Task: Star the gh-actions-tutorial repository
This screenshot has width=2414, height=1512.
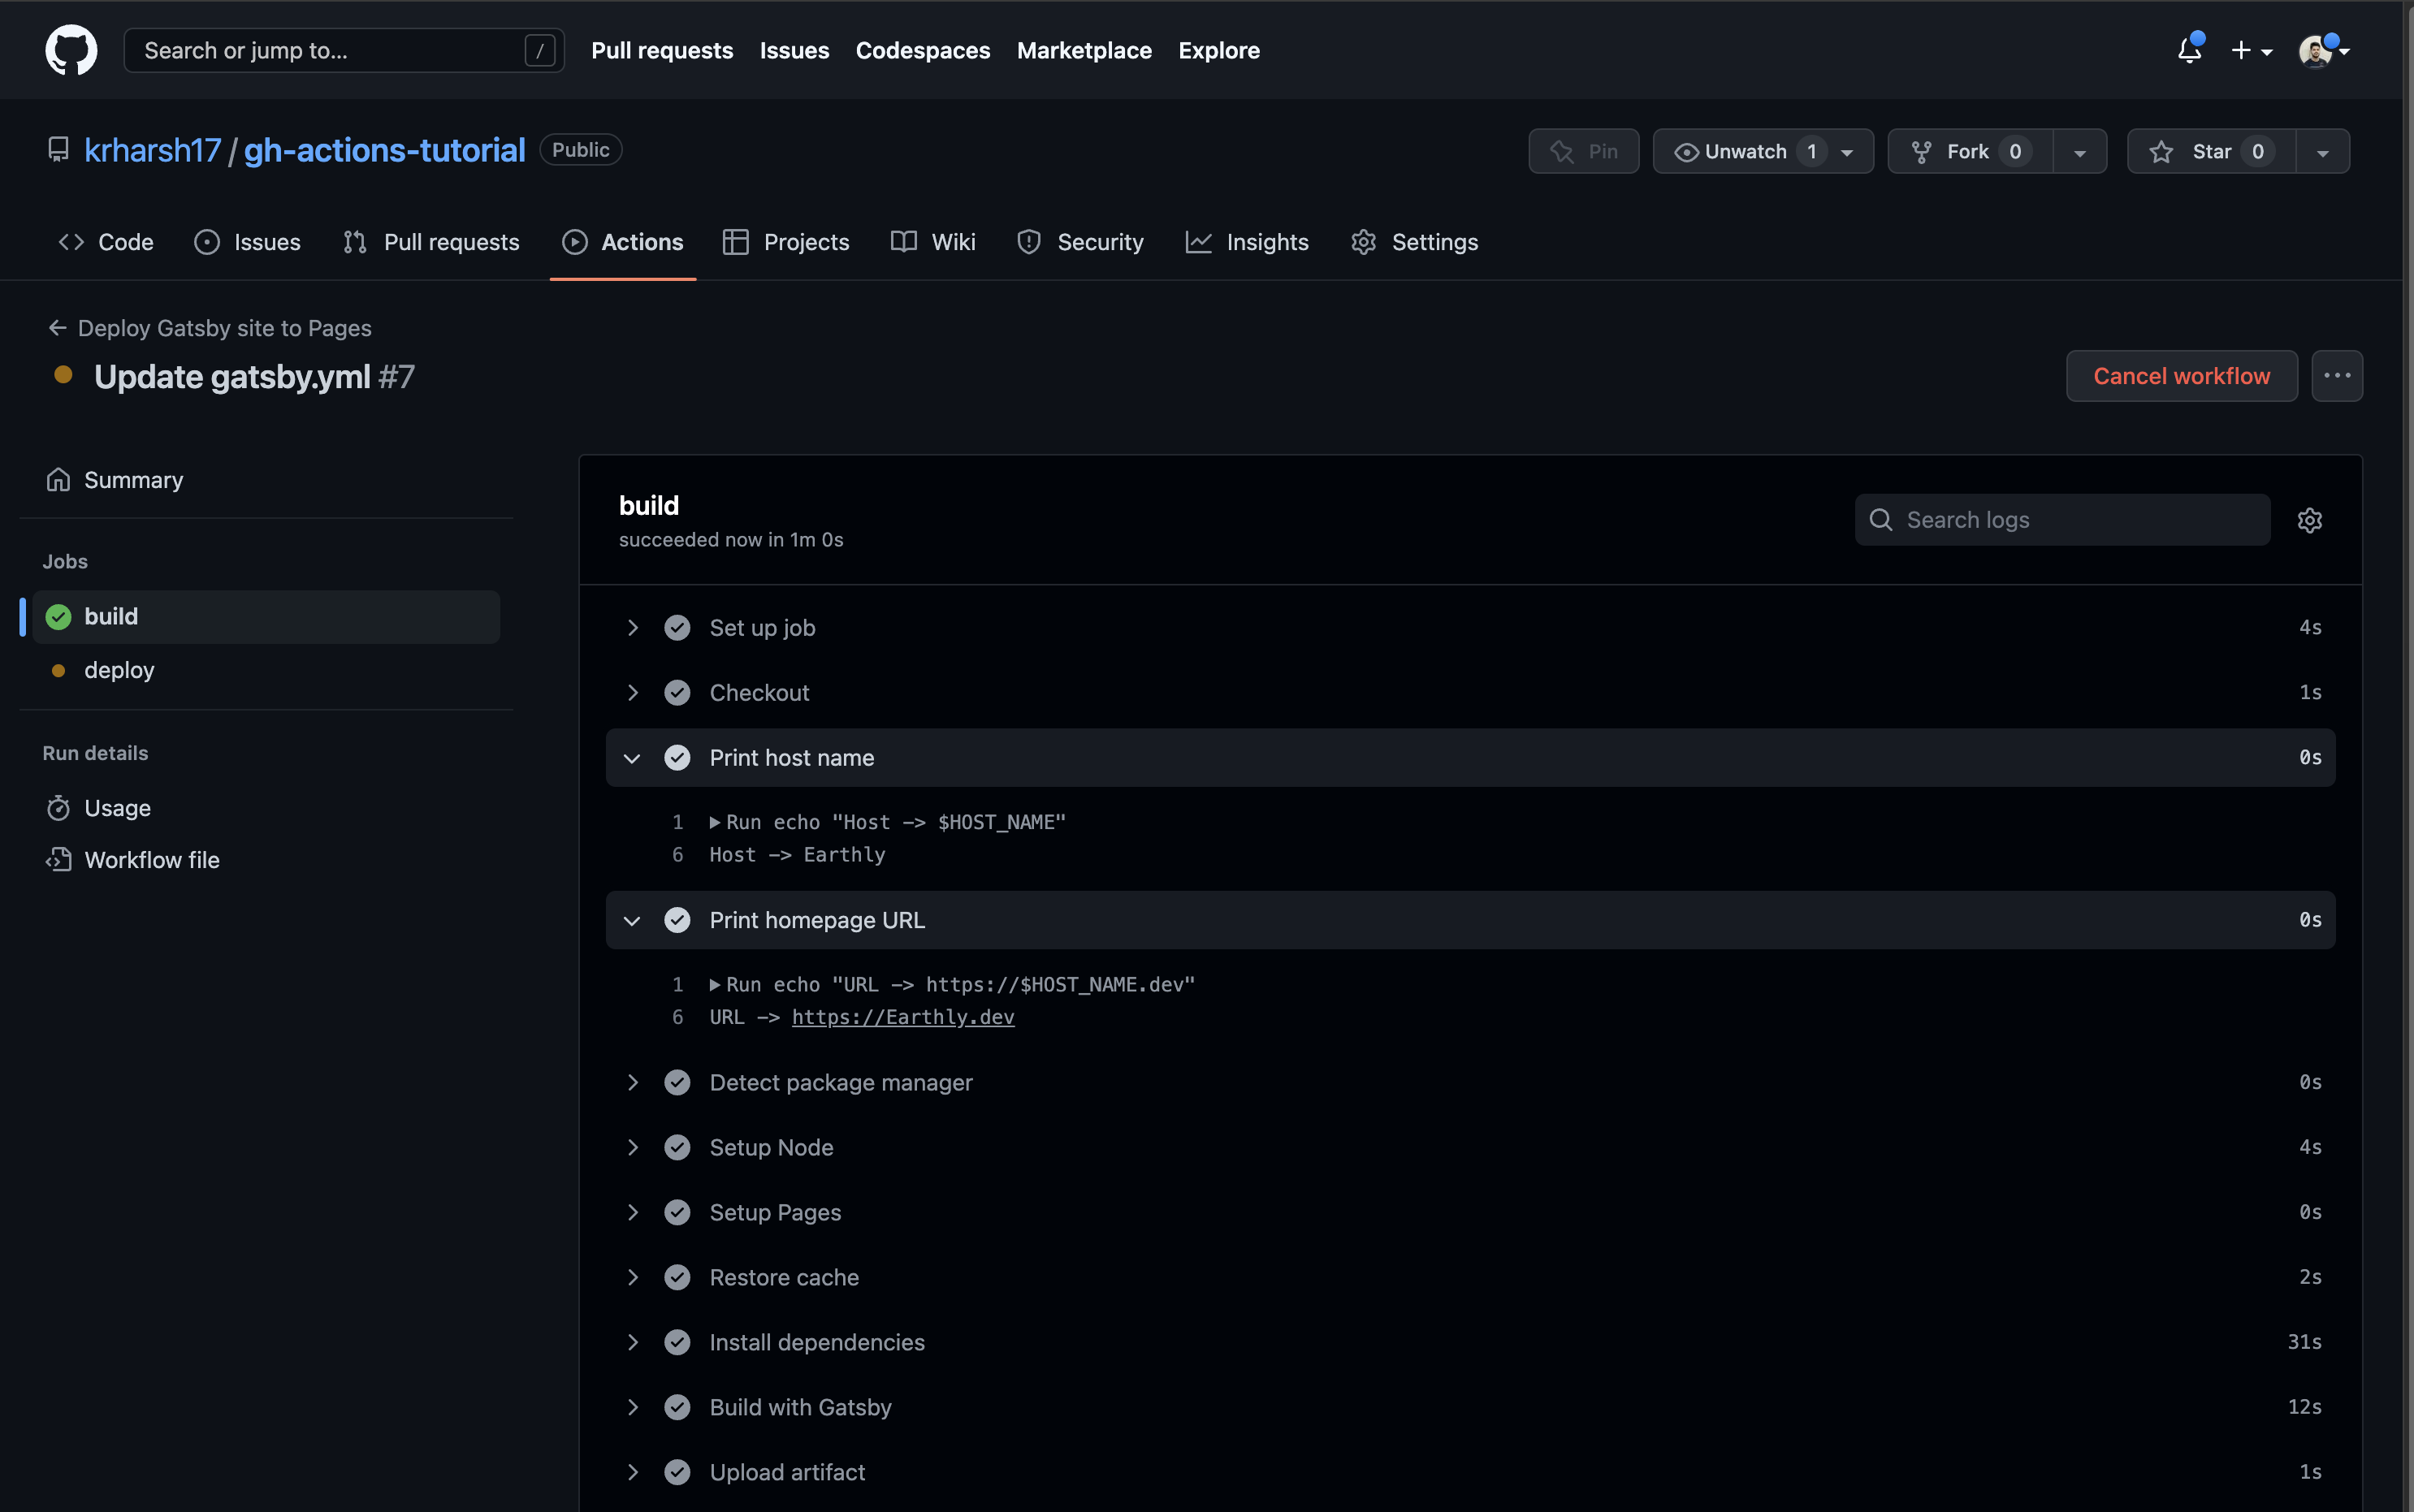Action: 2210,151
